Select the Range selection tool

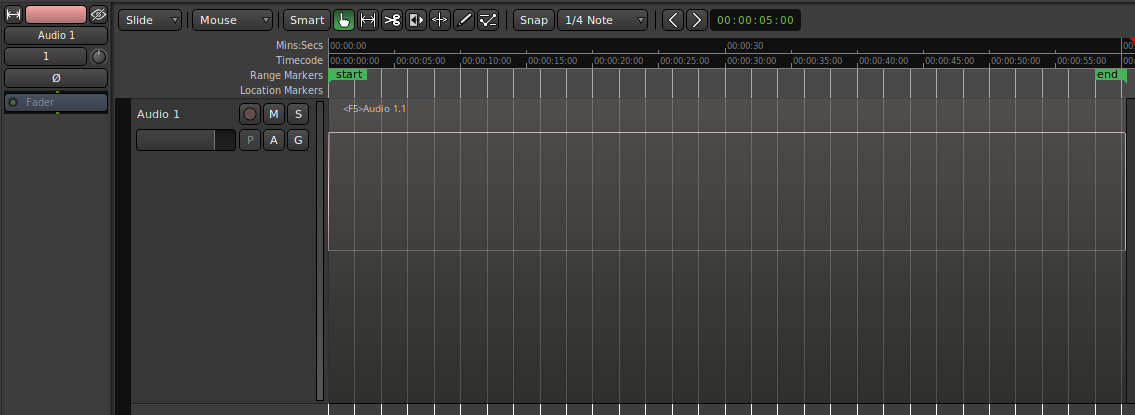coord(368,20)
